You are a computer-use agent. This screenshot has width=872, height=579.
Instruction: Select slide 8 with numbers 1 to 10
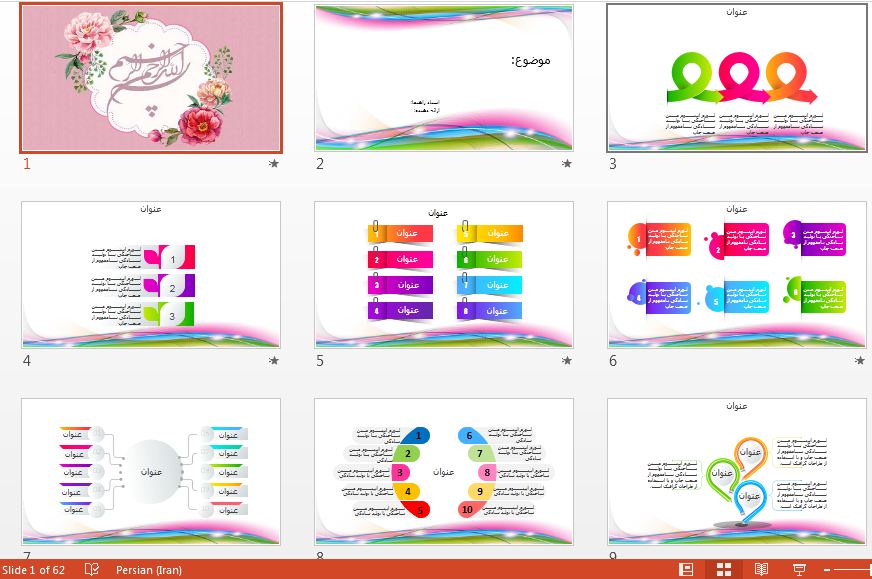pyautogui.click(x=444, y=471)
